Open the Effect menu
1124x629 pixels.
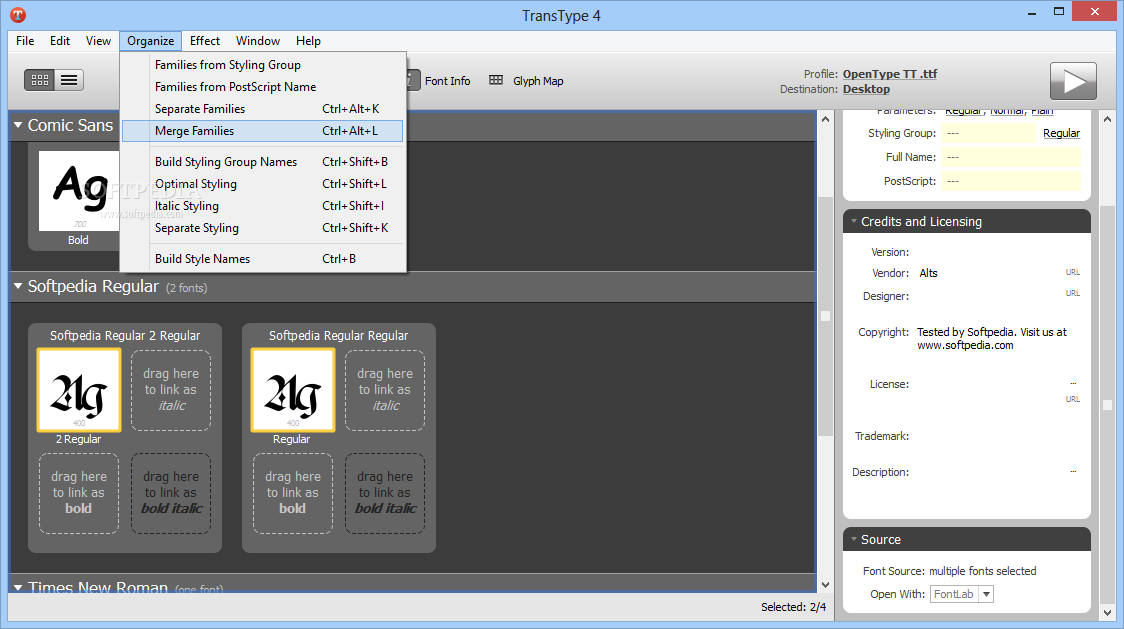coord(204,41)
